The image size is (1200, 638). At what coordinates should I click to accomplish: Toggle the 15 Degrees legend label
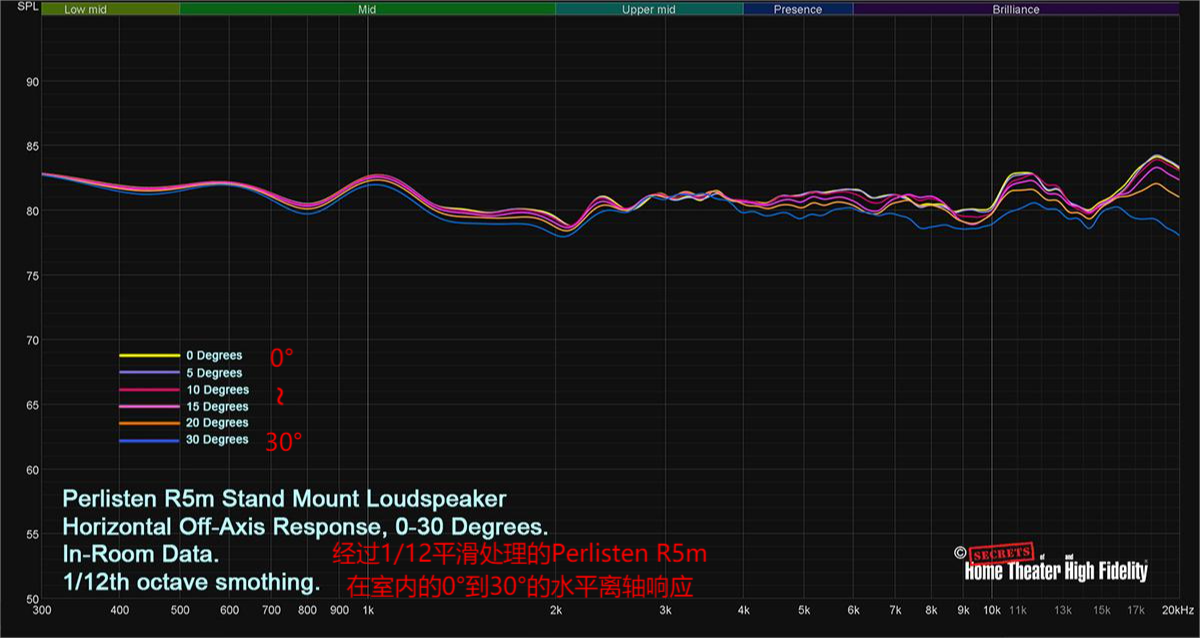217,407
